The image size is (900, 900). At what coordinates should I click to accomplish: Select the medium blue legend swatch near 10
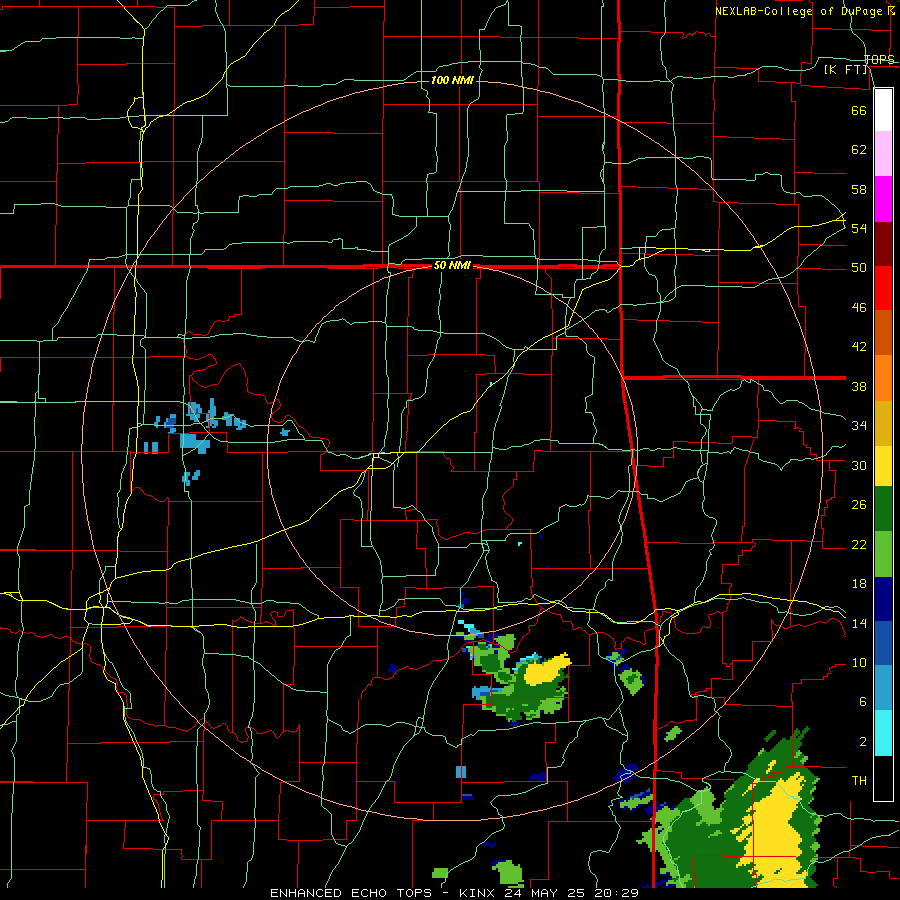coord(883,643)
